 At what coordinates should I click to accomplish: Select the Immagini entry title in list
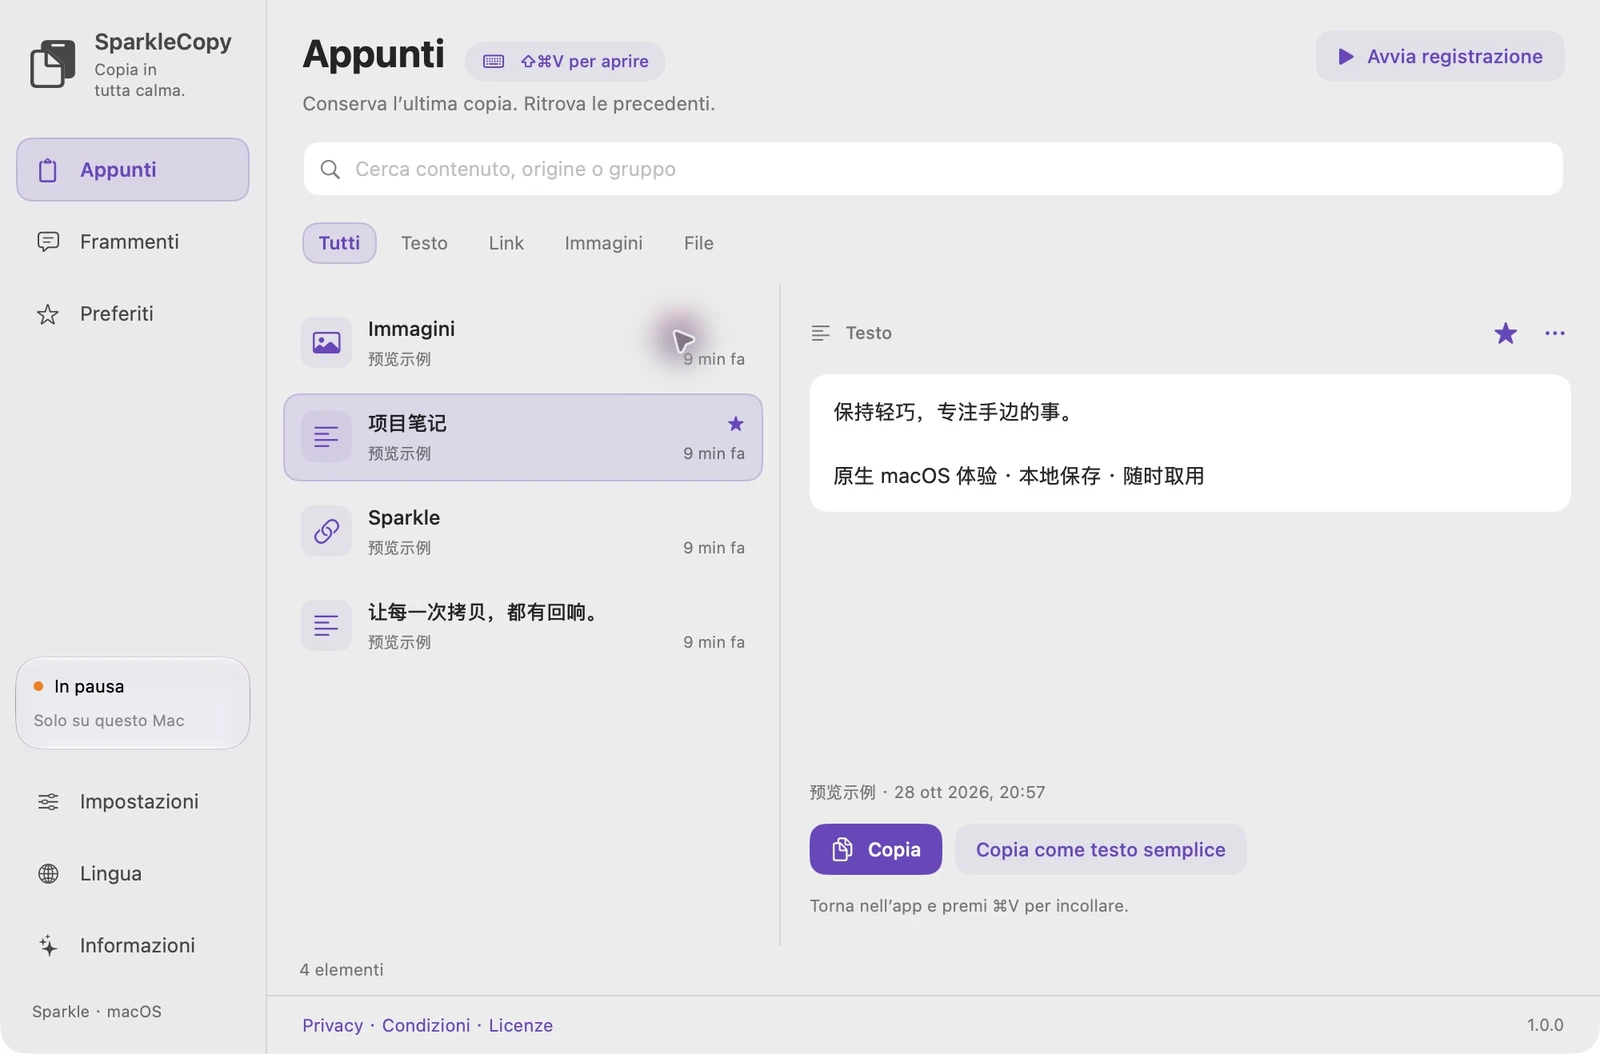[411, 329]
